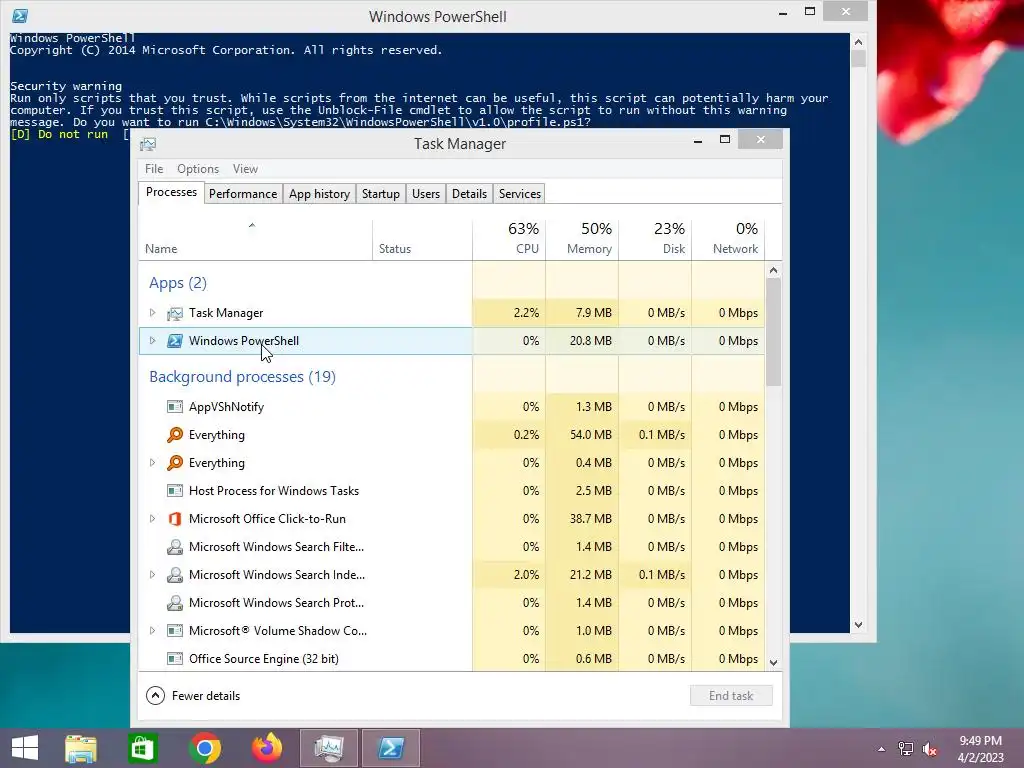Click the Microsoft Office Click-to-Run icon
The height and width of the screenshot is (768, 1024).
point(174,519)
